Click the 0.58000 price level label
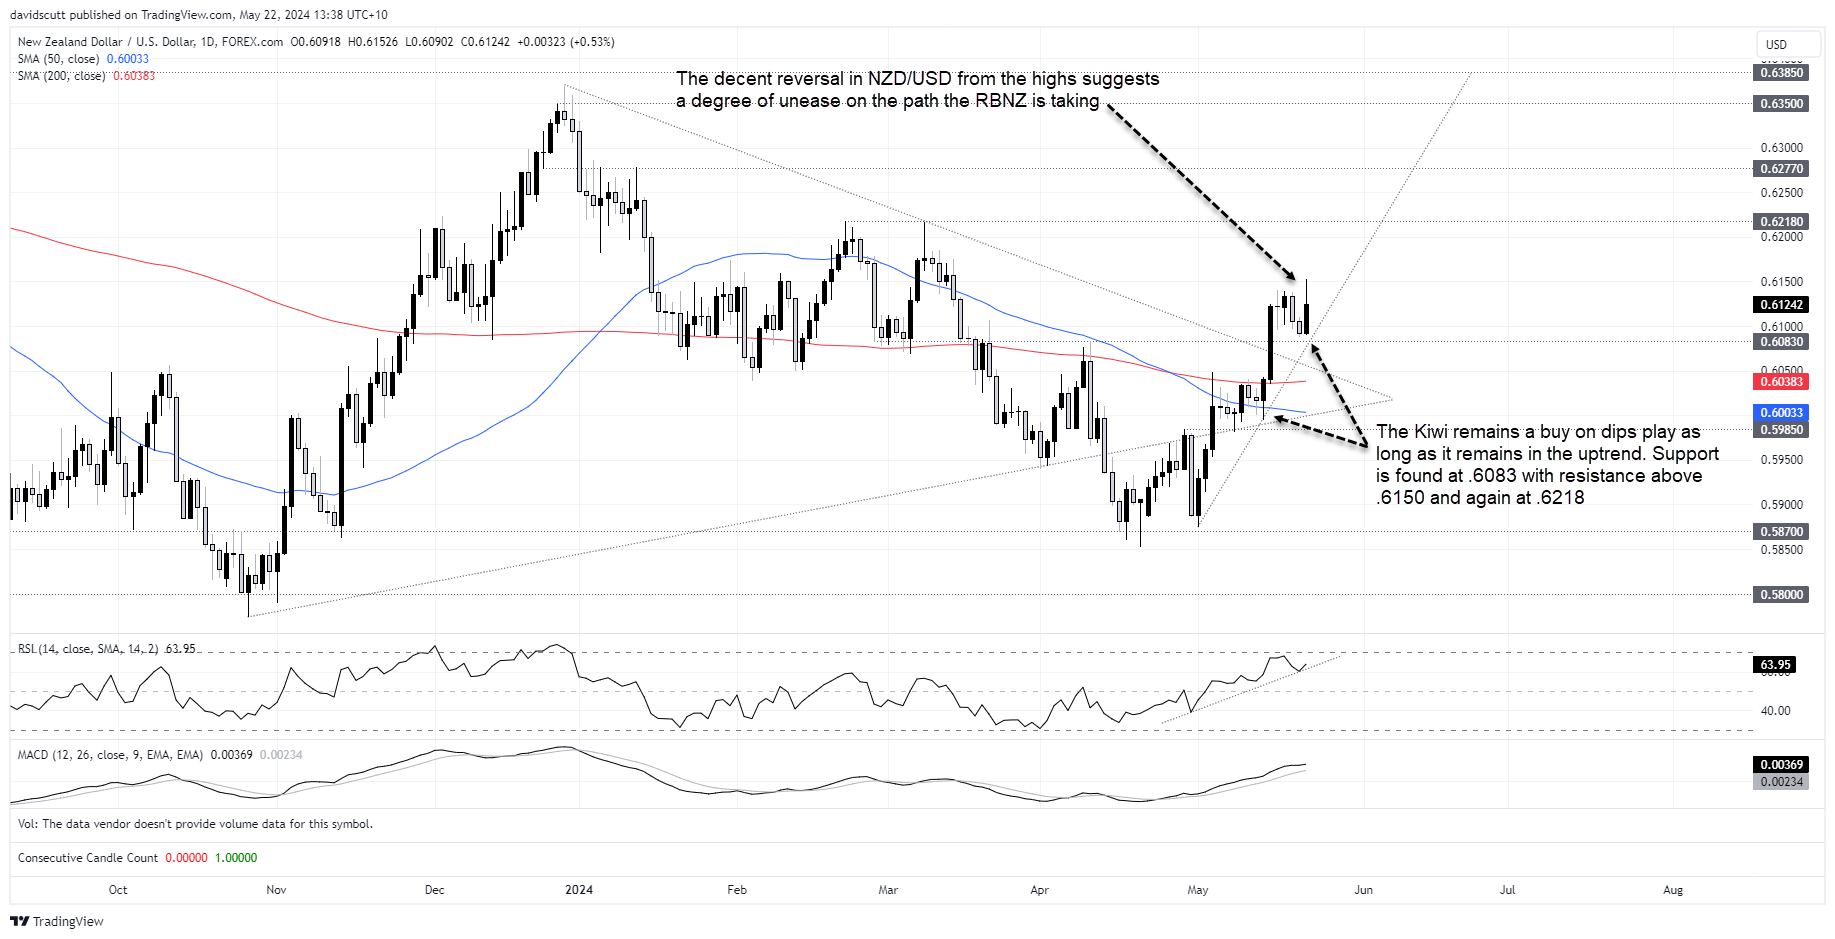Screen dimensions: 1835x939 [1781, 595]
